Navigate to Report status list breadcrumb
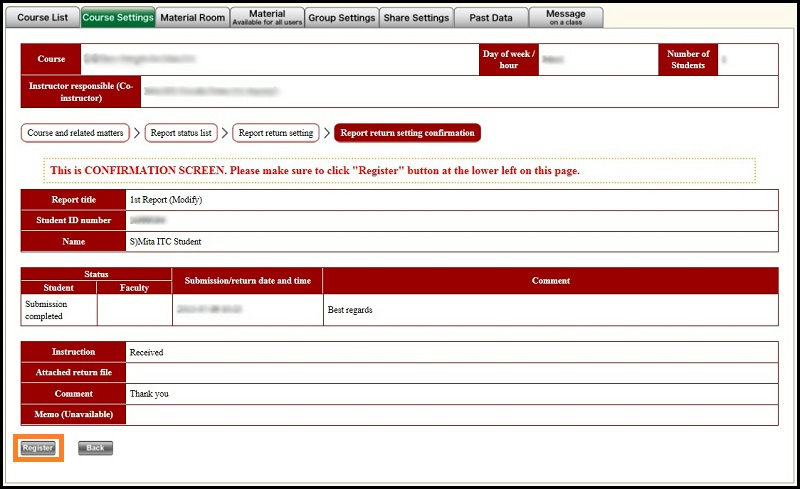This screenshot has width=800, height=489. tap(180, 133)
